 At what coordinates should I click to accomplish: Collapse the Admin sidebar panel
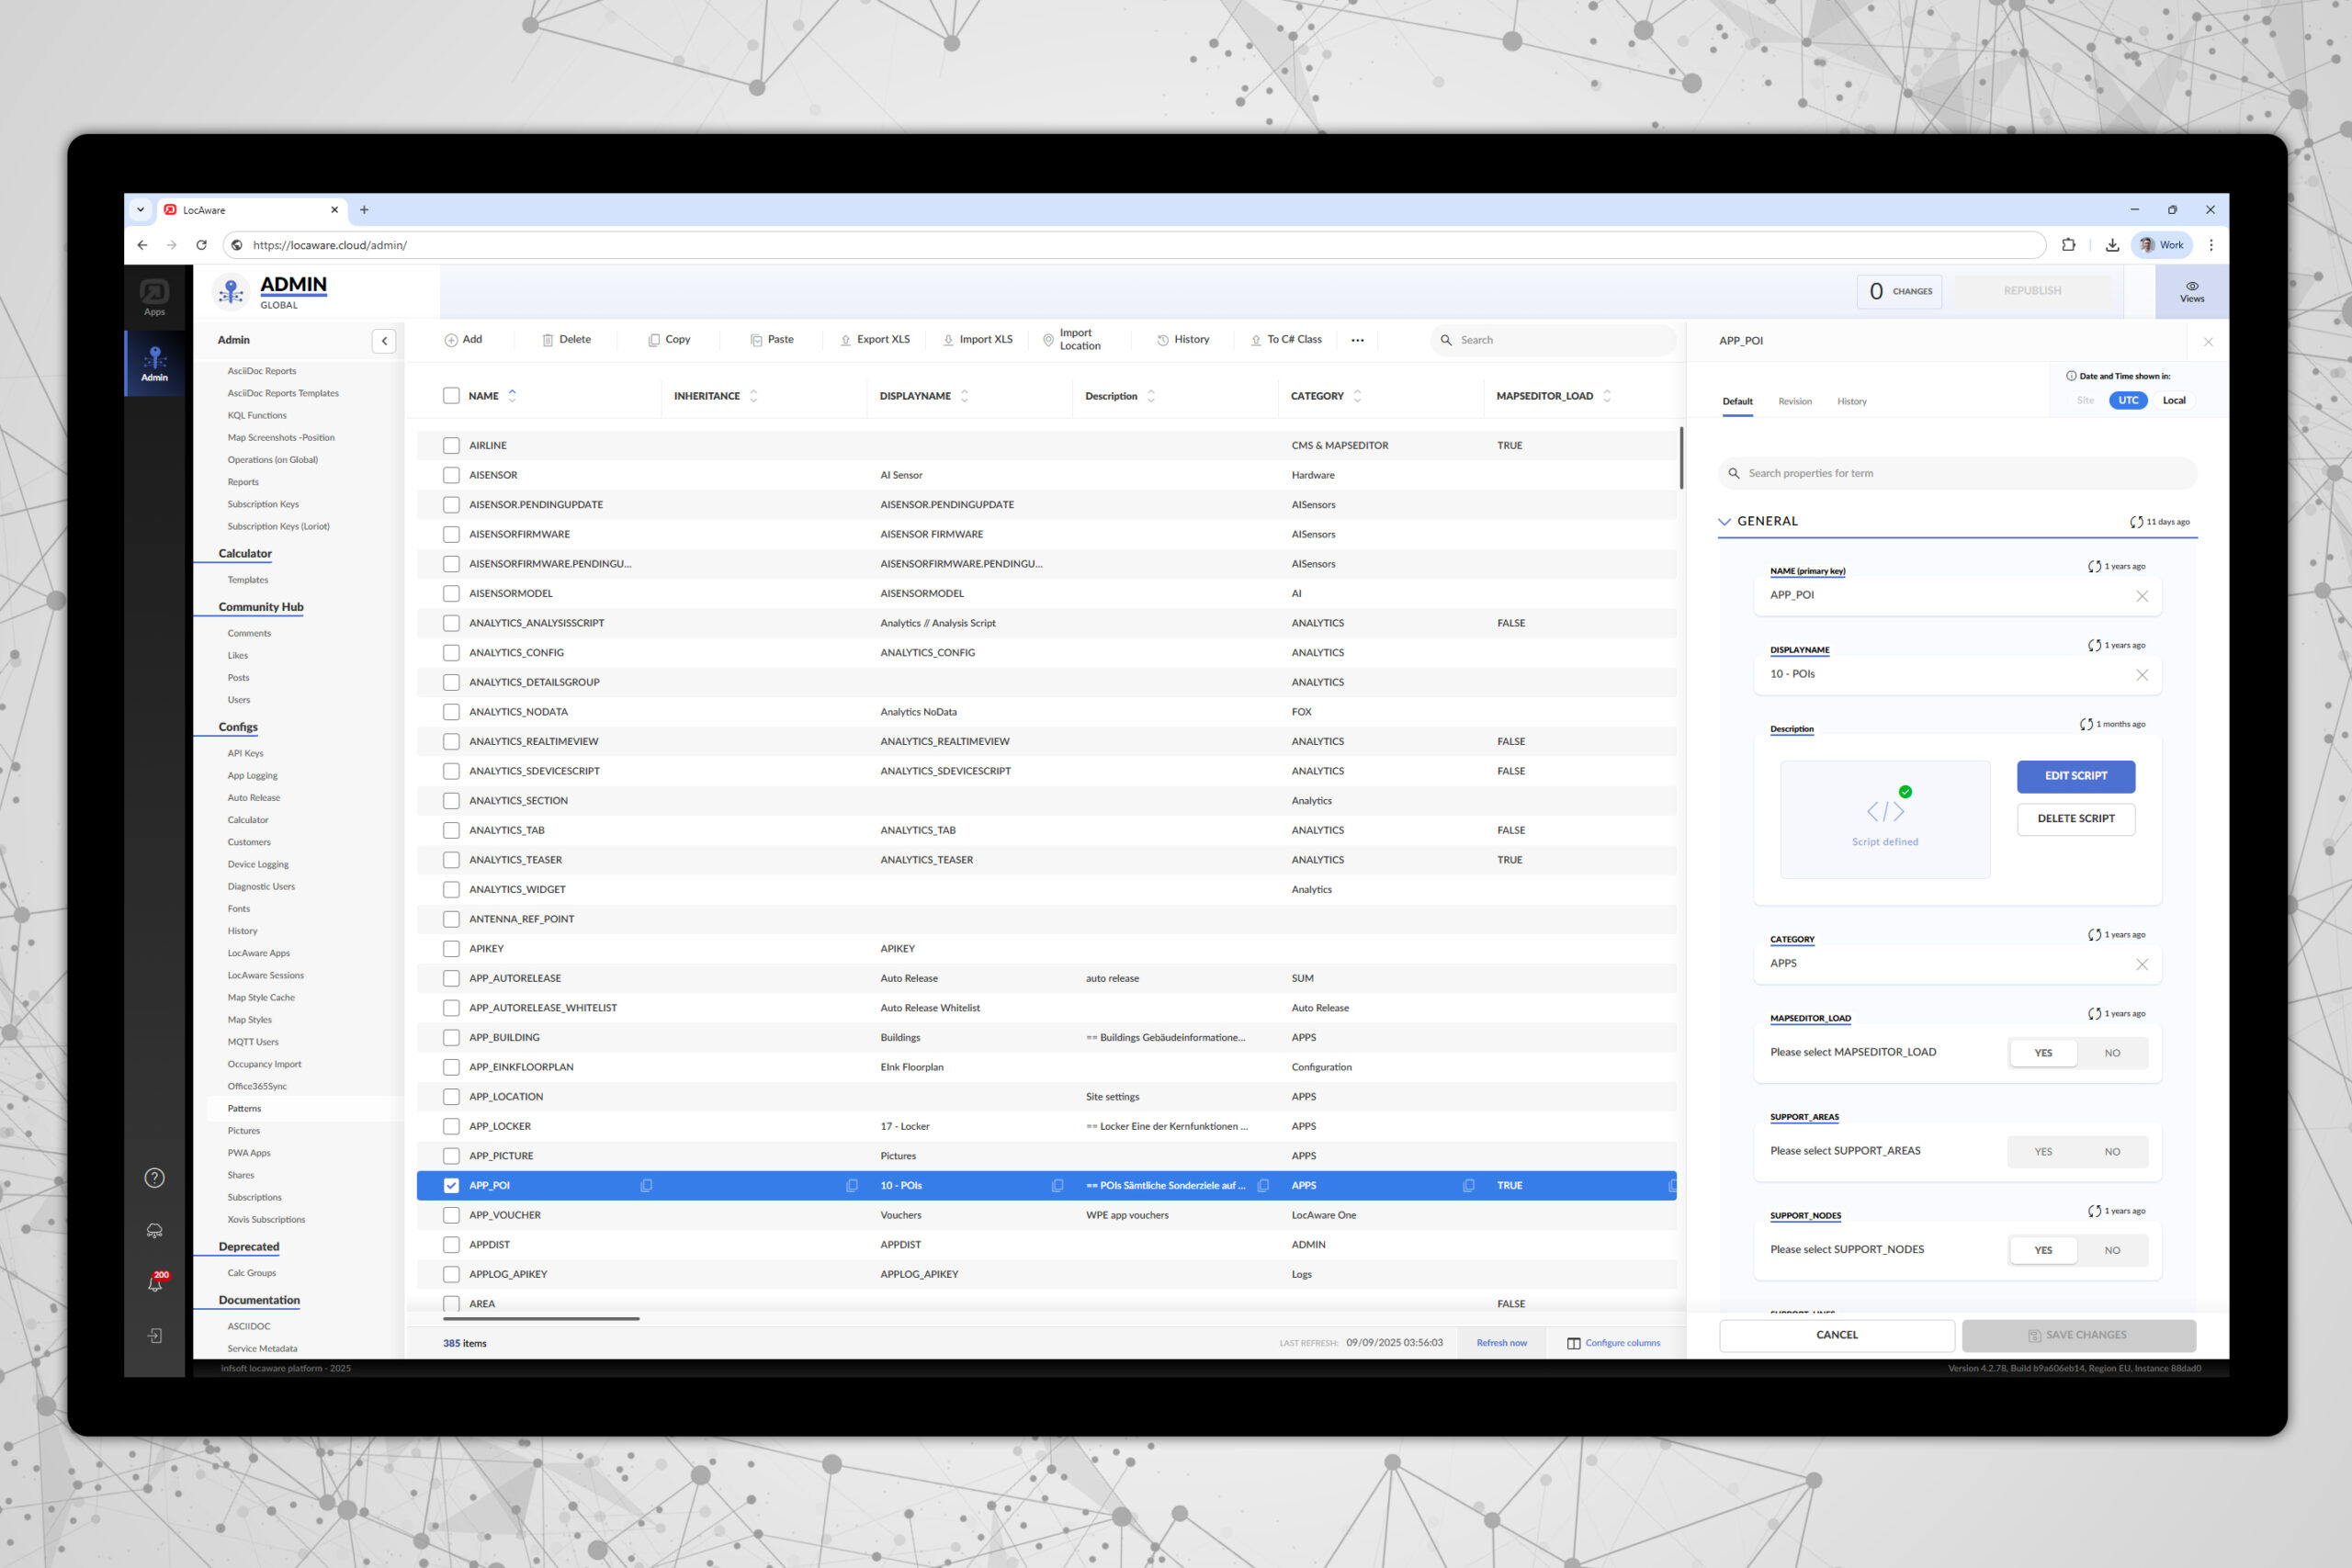(x=384, y=341)
